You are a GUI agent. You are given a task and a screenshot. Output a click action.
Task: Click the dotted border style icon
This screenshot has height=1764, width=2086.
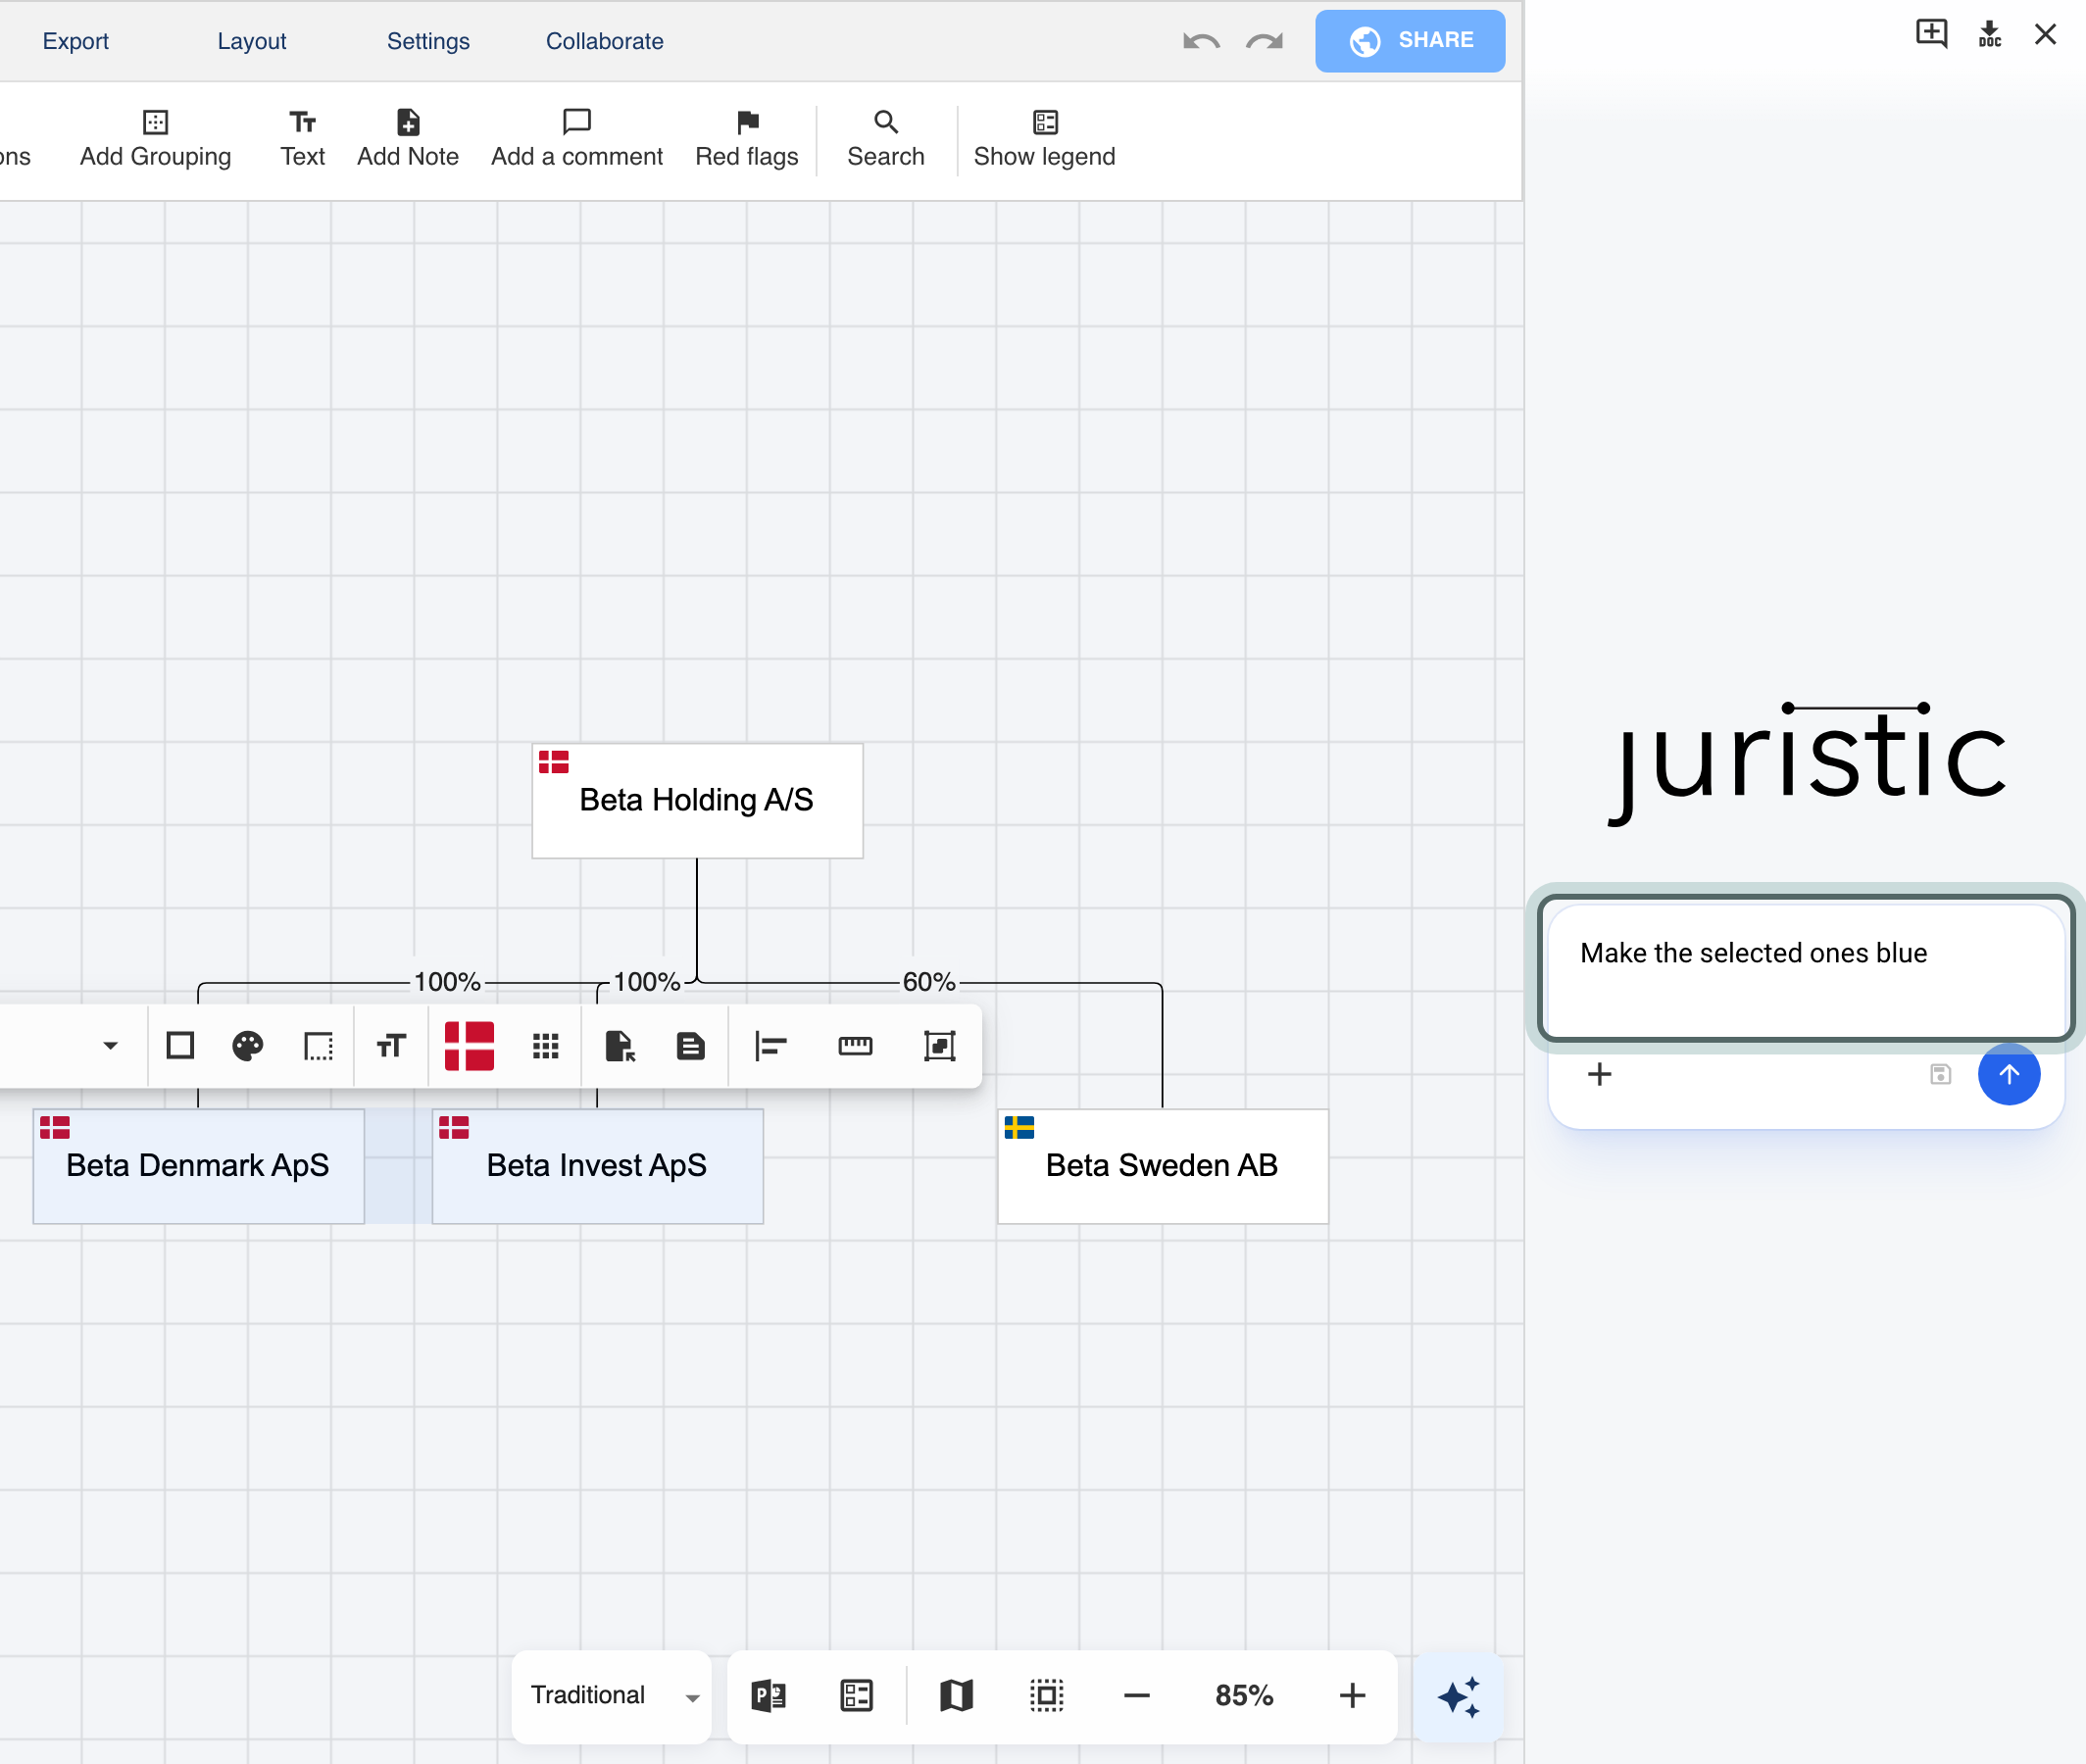point(318,1046)
